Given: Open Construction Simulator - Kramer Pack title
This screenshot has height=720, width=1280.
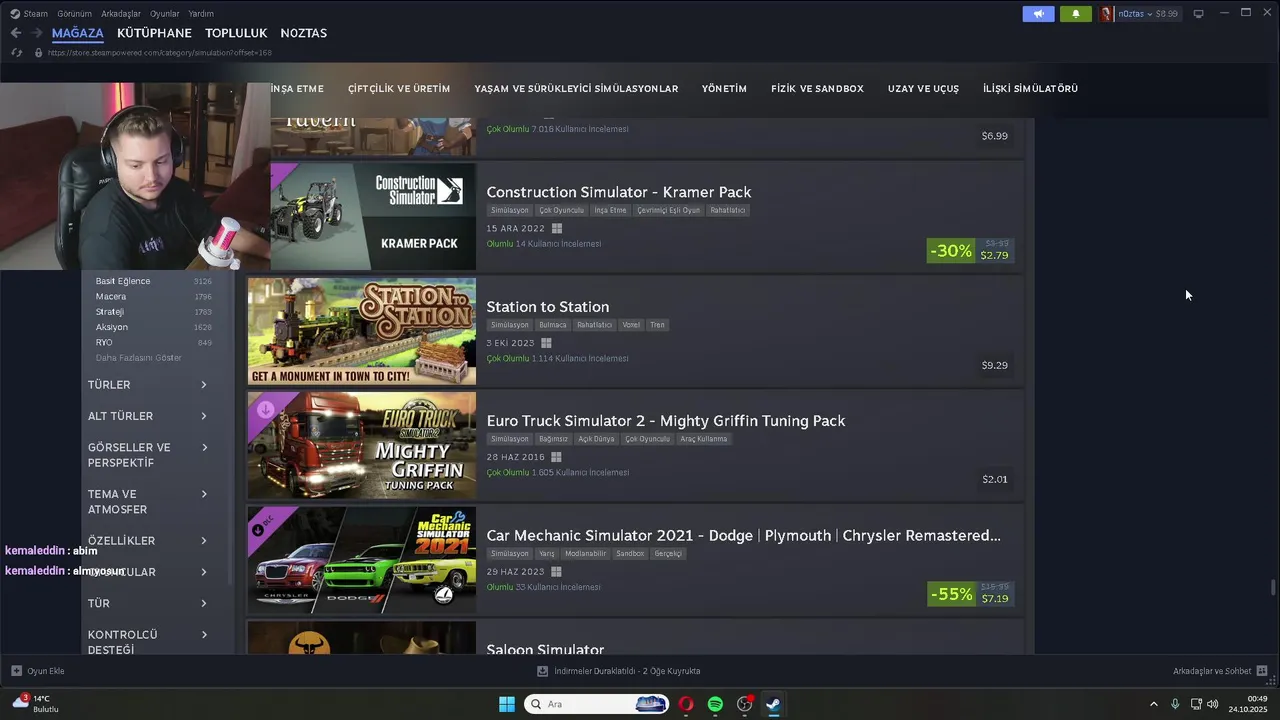Looking at the screenshot, I should point(619,192).
